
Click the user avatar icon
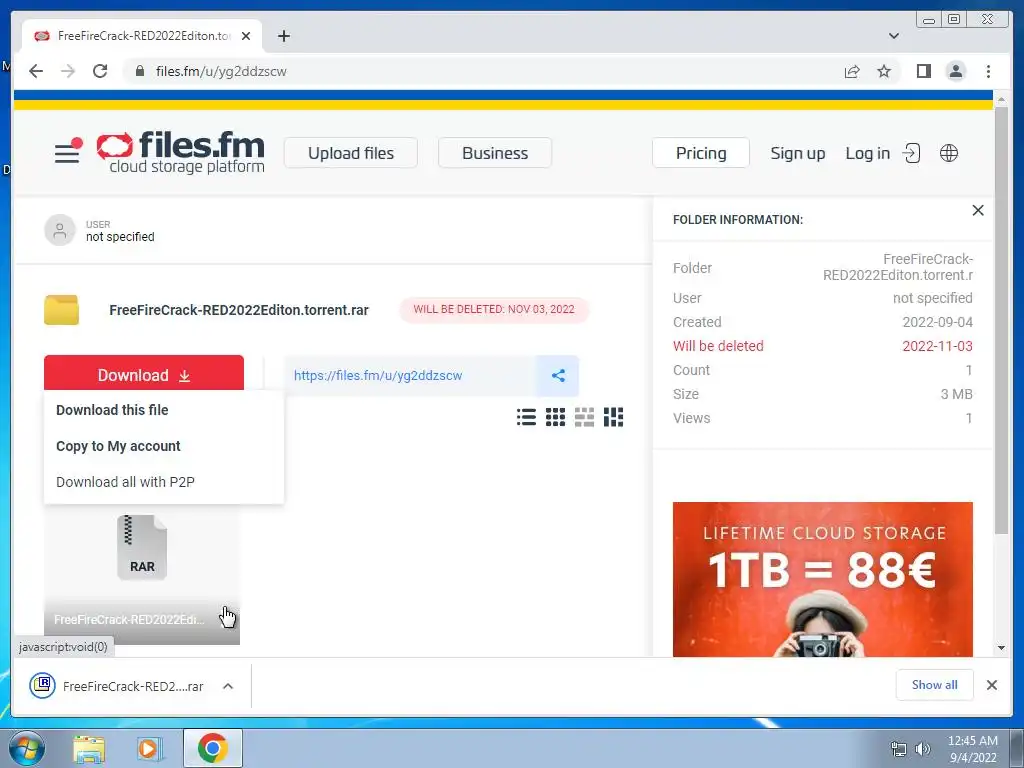tap(59, 230)
